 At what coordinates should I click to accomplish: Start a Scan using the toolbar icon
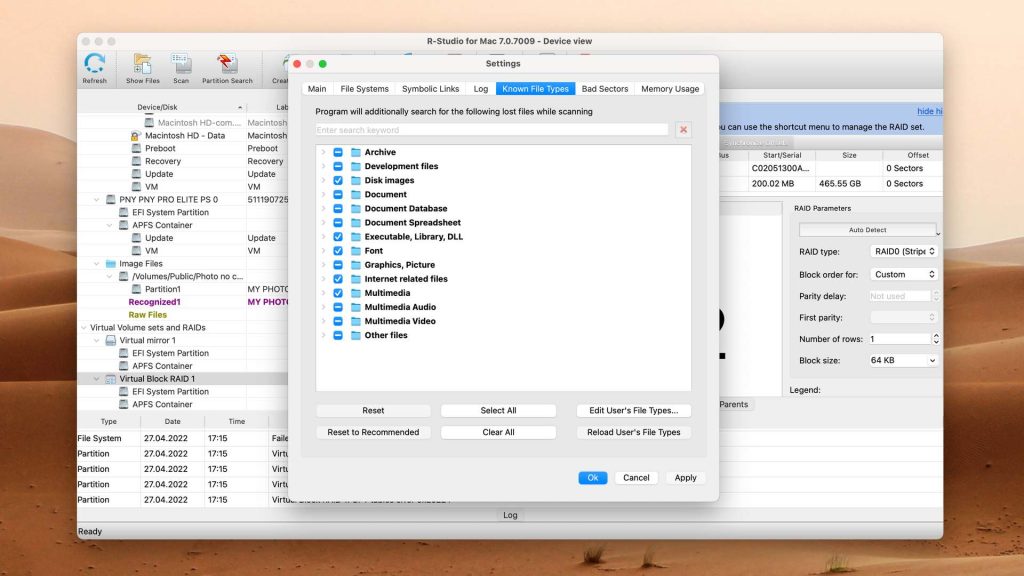pos(181,66)
